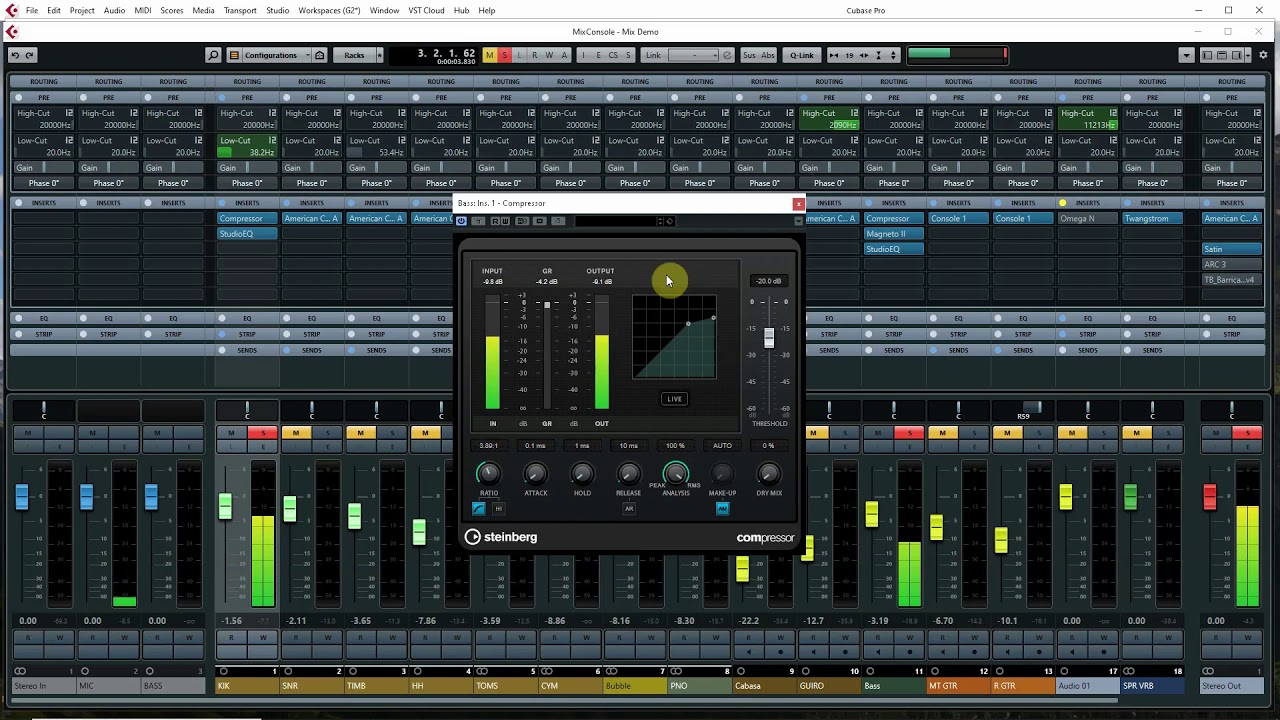This screenshot has width=1280, height=720.
Task: Click the Racks button
Action: (354, 55)
